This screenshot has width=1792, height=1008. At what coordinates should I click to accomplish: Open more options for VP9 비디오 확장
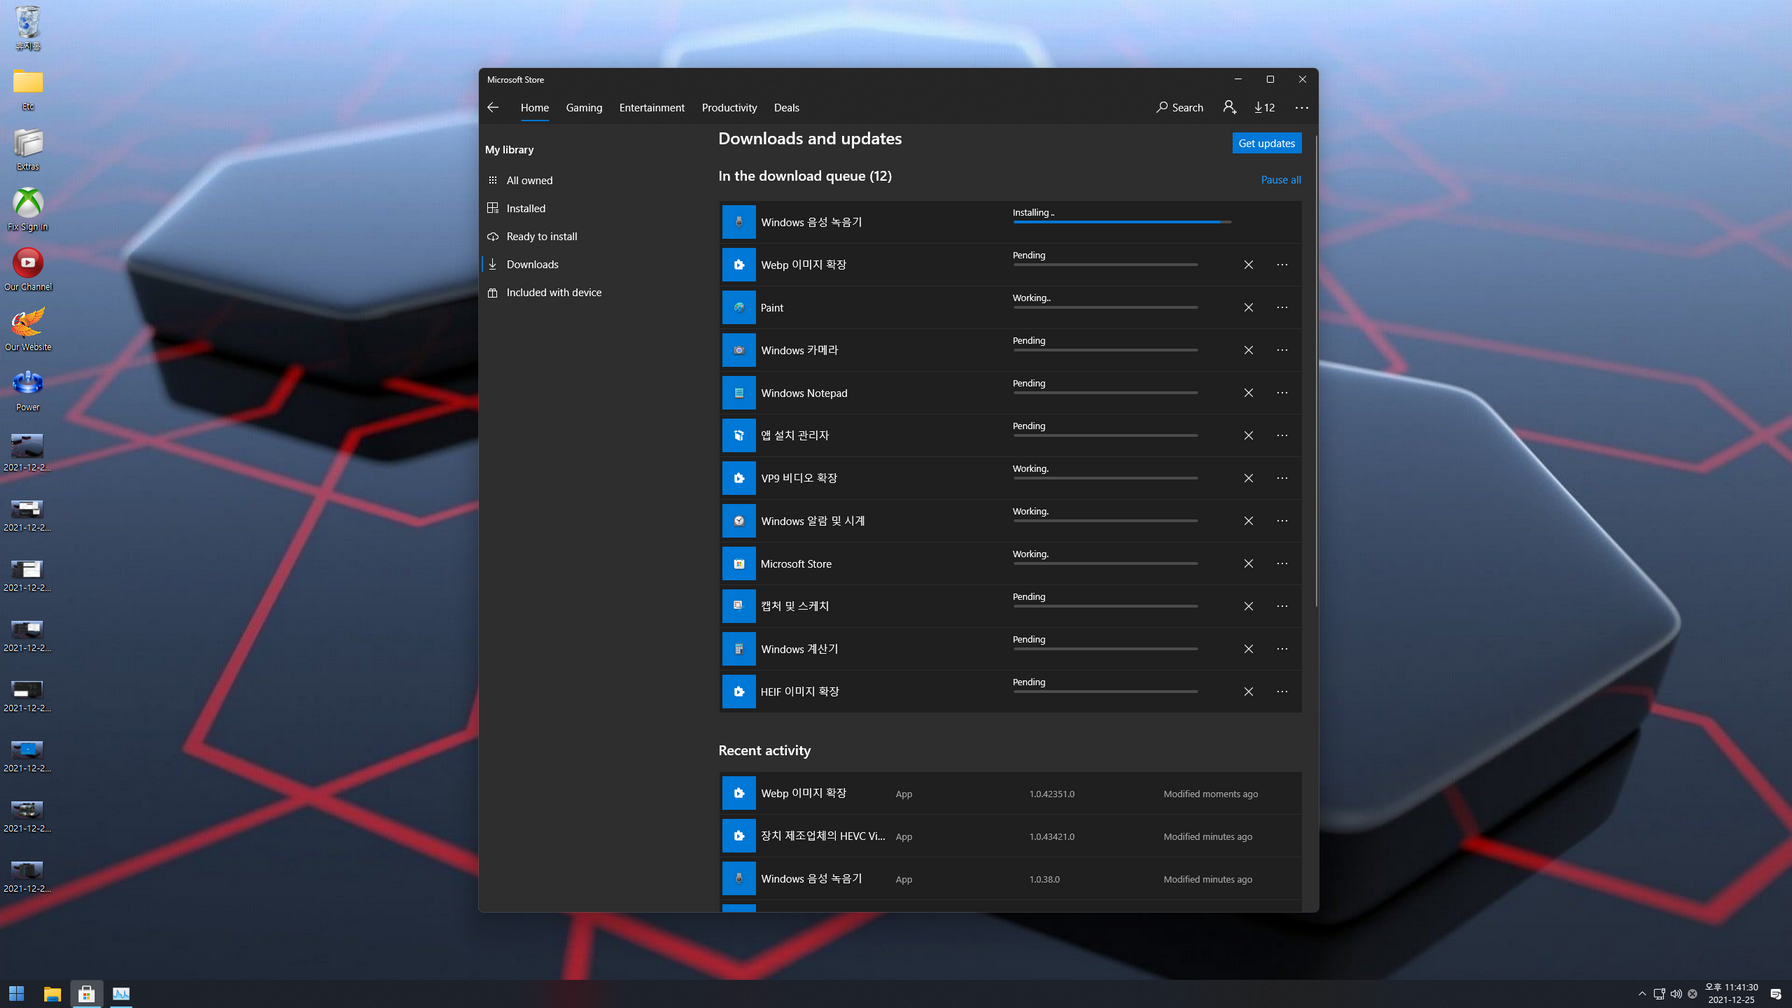[1282, 478]
